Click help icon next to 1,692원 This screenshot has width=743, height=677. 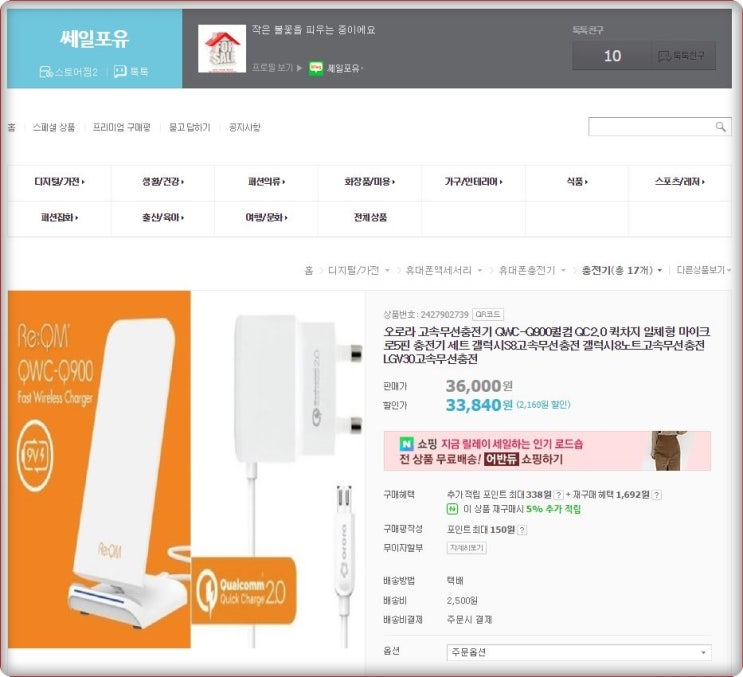tap(656, 495)
